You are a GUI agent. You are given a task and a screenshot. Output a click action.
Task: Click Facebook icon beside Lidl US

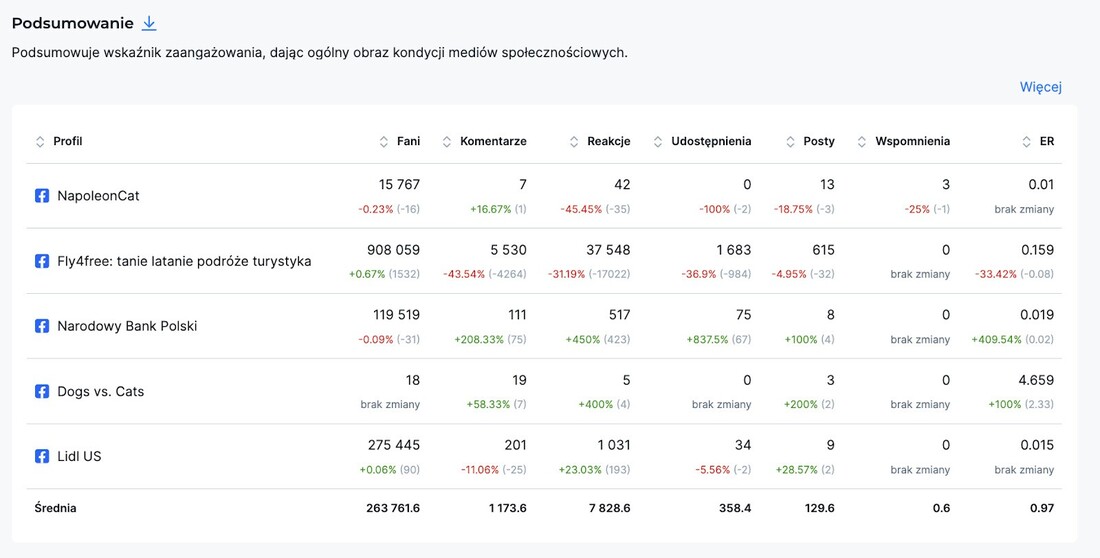pyautogui.click(x=42, y=456)
